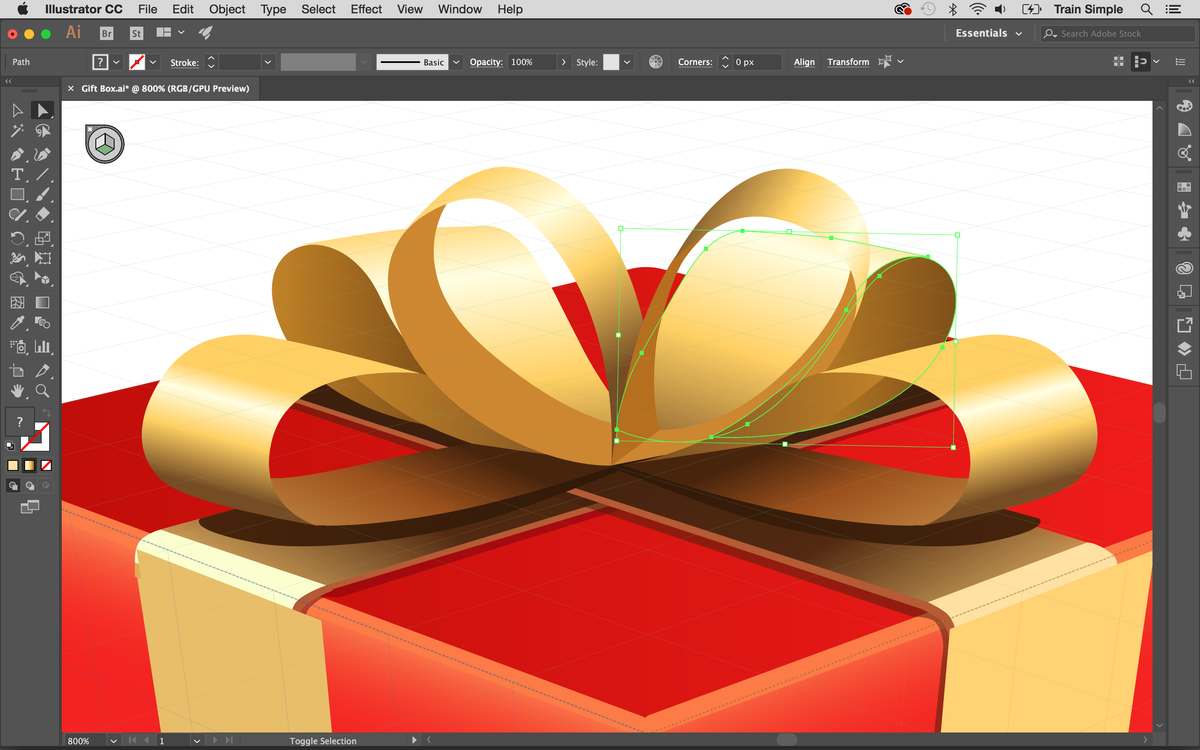Open the Symbols panel clover icon
Viewport: 1200px width, 750px height.
(x=1184, y=233)
